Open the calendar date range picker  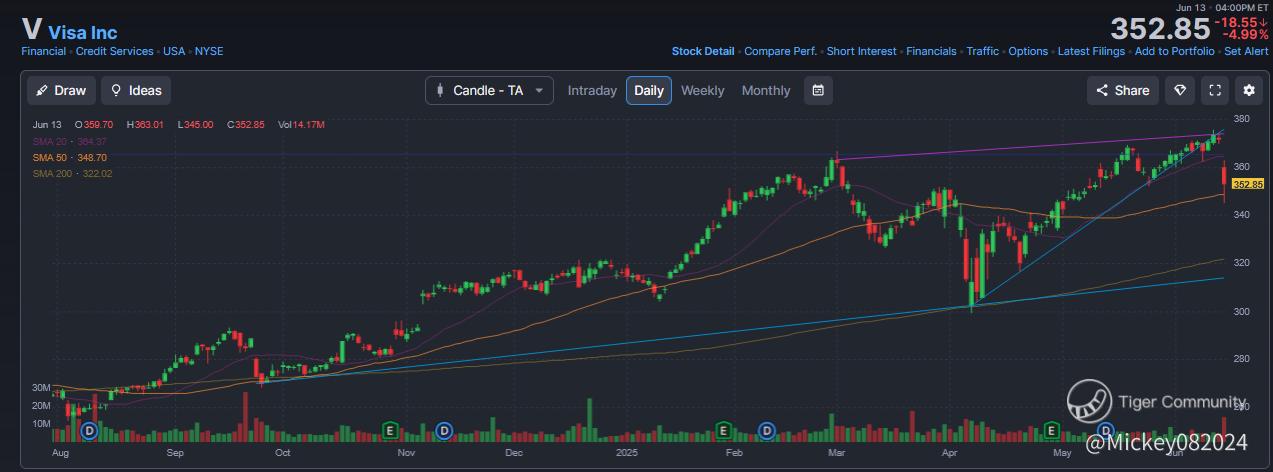coord(818,90)
